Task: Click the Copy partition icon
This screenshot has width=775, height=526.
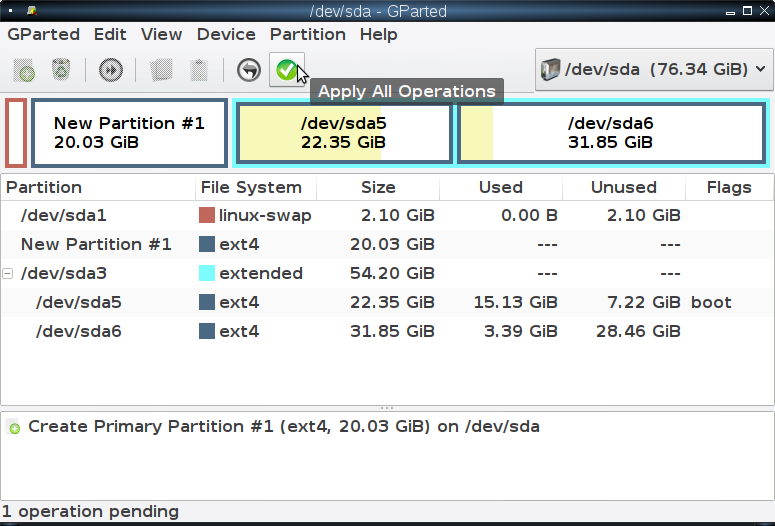Action: (x=161, y=70)
